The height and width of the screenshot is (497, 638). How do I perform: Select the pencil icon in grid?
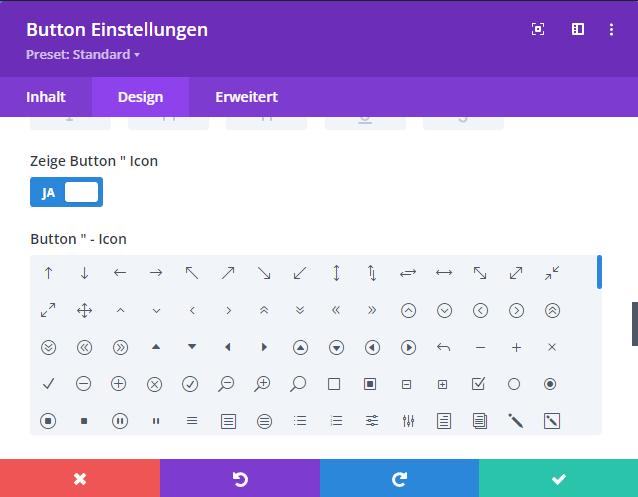(x=516, y=421)
